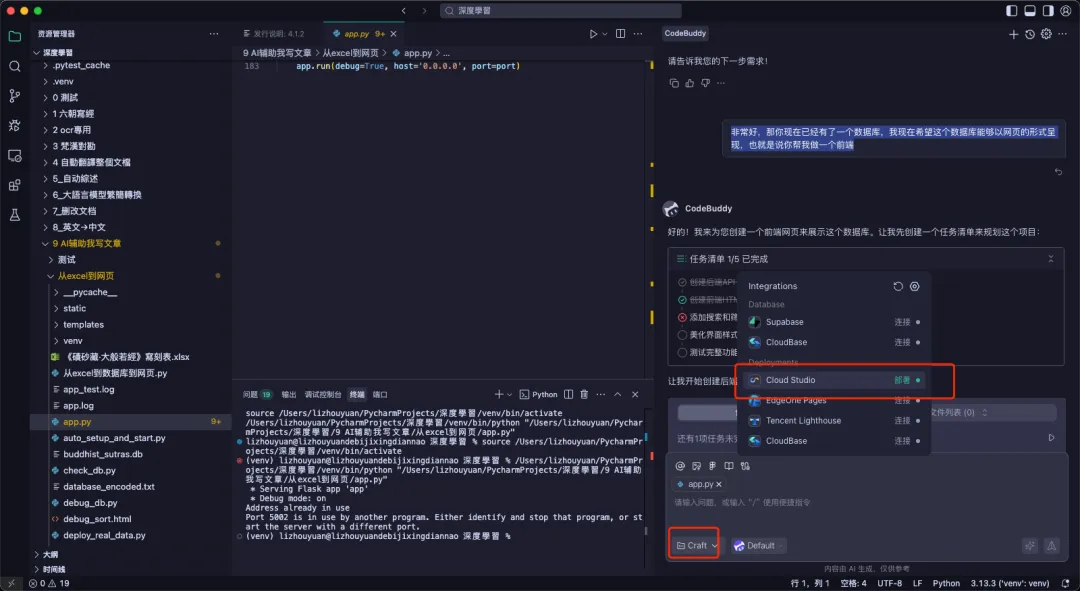Open deploy_real_data.py in explorer

[104, 535]
